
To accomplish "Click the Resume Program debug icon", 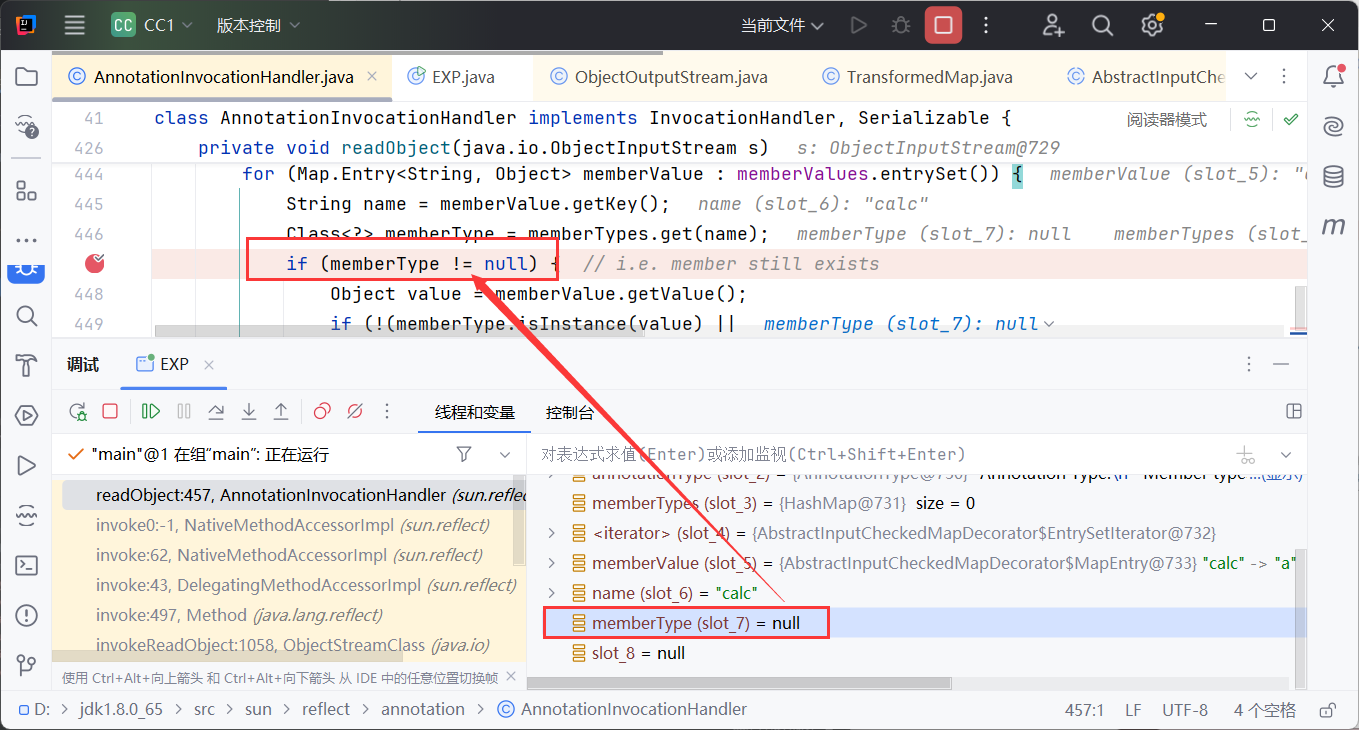I will point(151,411).
